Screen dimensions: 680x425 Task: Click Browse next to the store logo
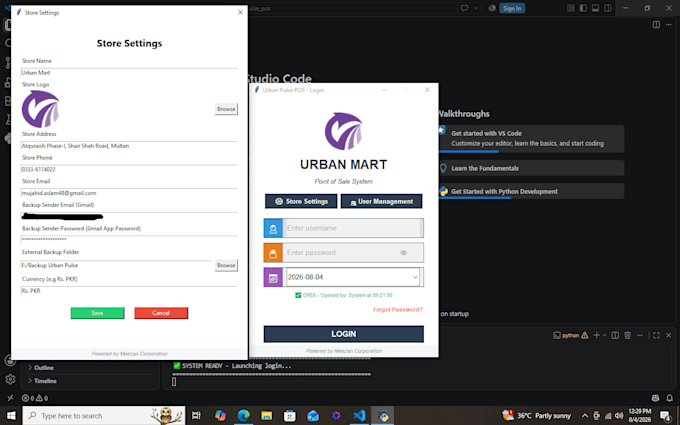[x=226, y=109]
